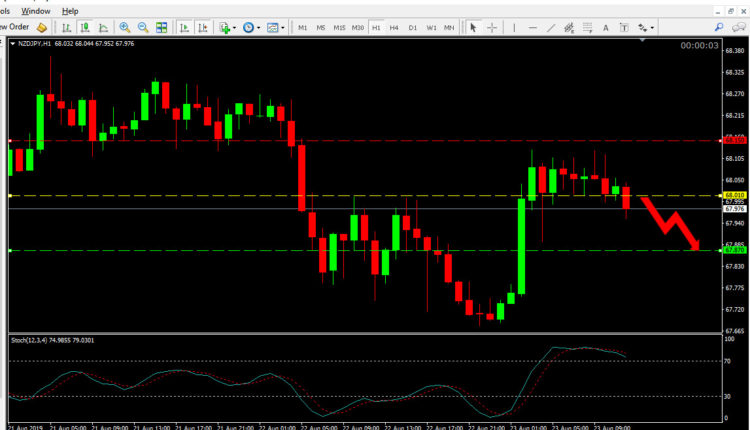Select the Fibonacci Retracement tool
This screenshot has height=430, width=750.
[x=587, y=28]
